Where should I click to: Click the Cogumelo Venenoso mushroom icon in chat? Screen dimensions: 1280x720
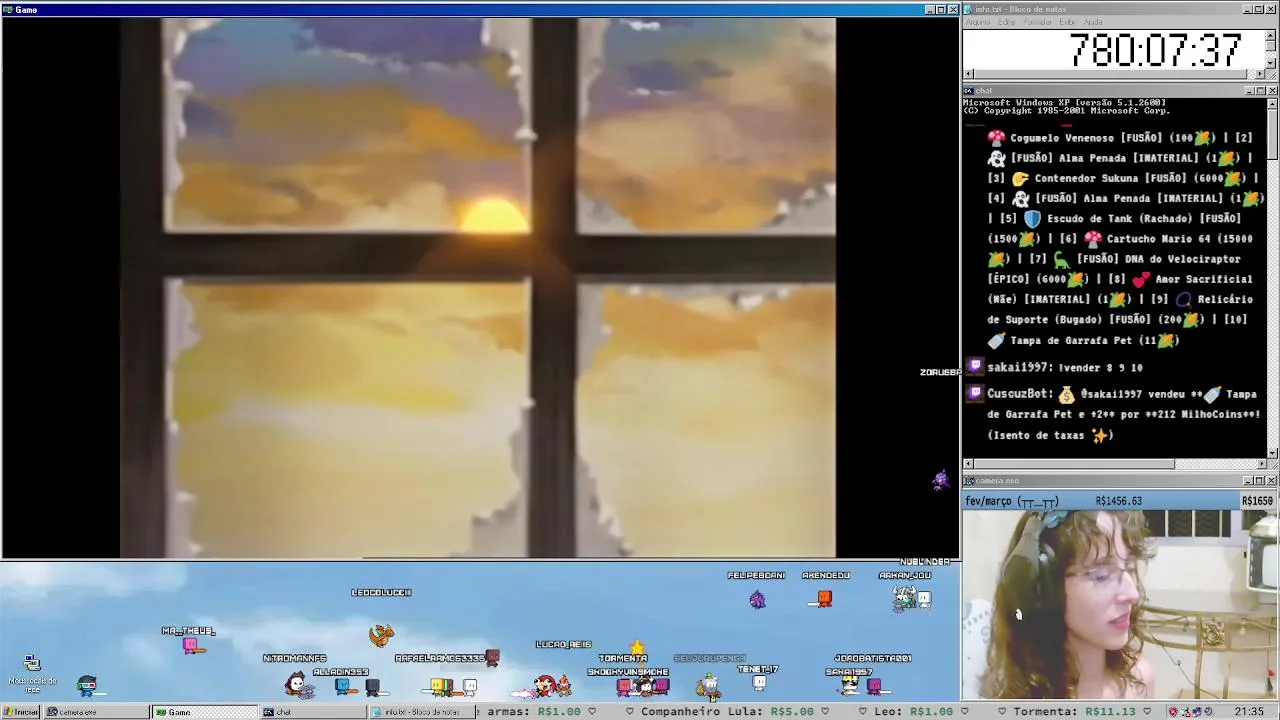pyautogui.click(x=996, y=138)
